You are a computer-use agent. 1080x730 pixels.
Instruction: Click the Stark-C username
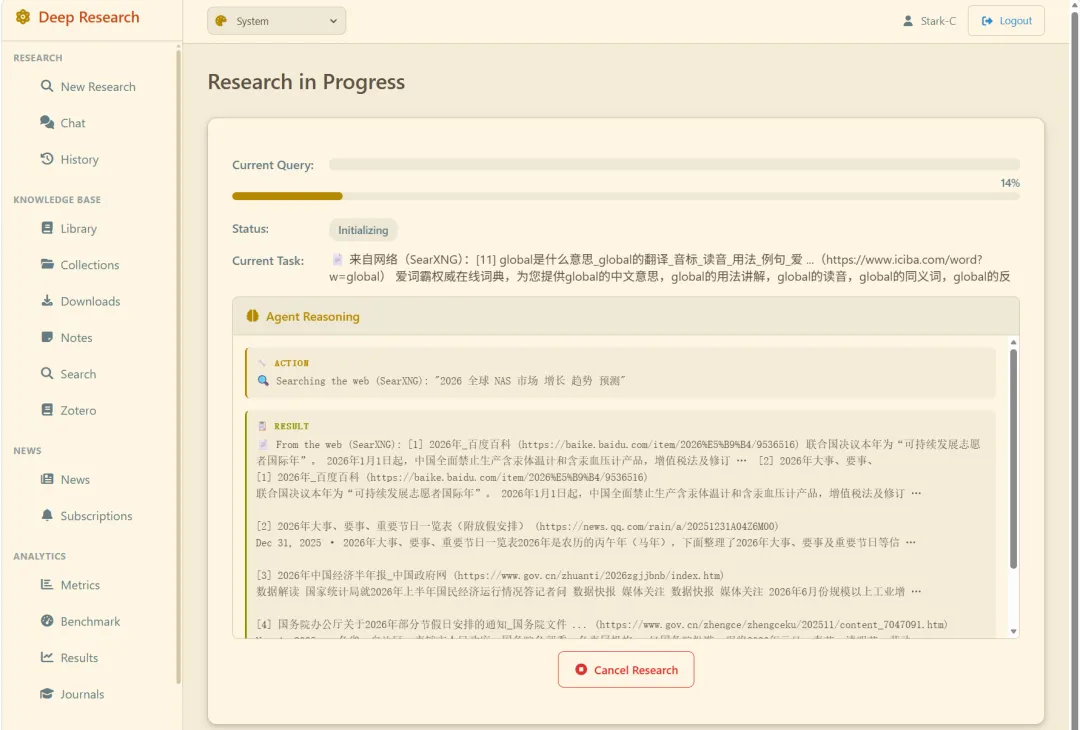point(938,21)
